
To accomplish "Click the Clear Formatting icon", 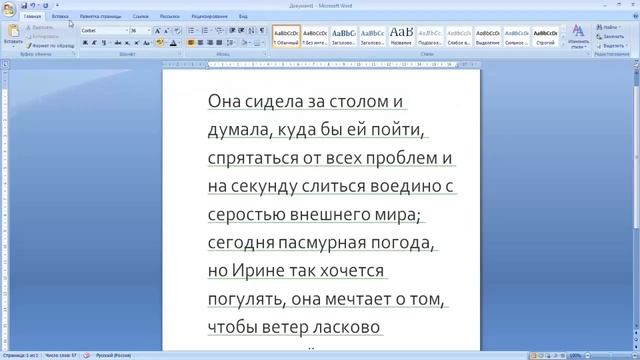I will point(178,31).
